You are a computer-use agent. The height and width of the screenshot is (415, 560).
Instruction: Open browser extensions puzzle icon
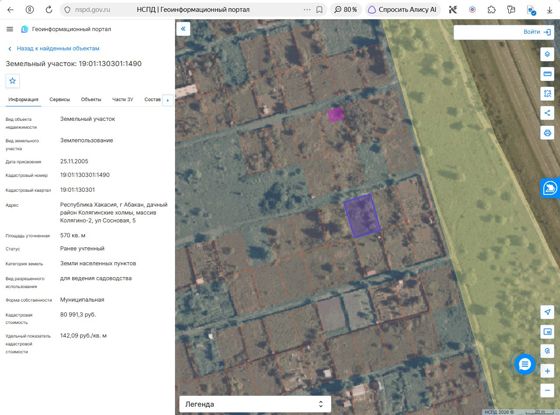coord(491,10)
